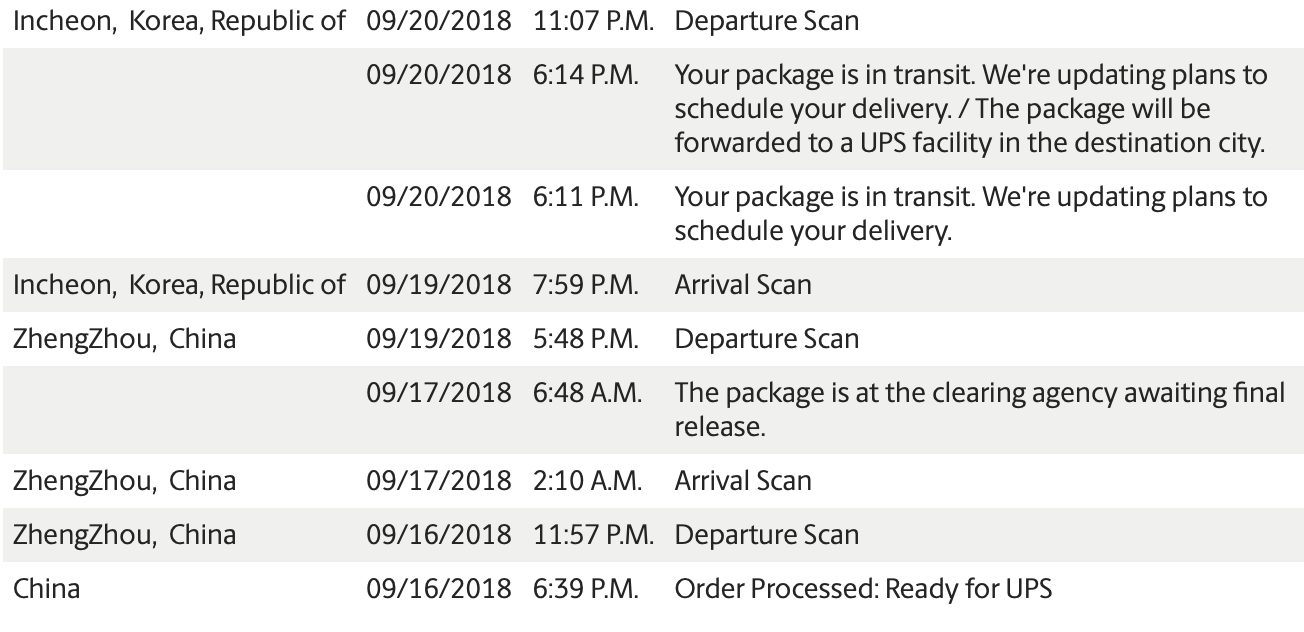Select the Incheon location on the 09/19/2018 row

click(179, 285)
